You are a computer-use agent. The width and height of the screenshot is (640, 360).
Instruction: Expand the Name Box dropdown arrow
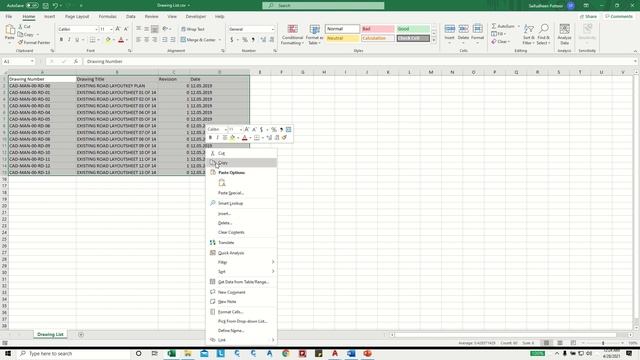tap(32, 61)
